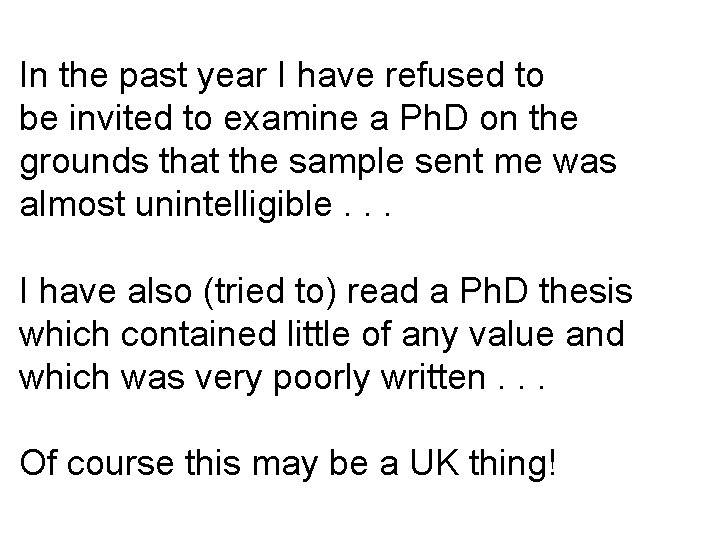Viewport: 720px width, 540px height.
Task: Click the word "written" in the text
Action: pos(433,377)
